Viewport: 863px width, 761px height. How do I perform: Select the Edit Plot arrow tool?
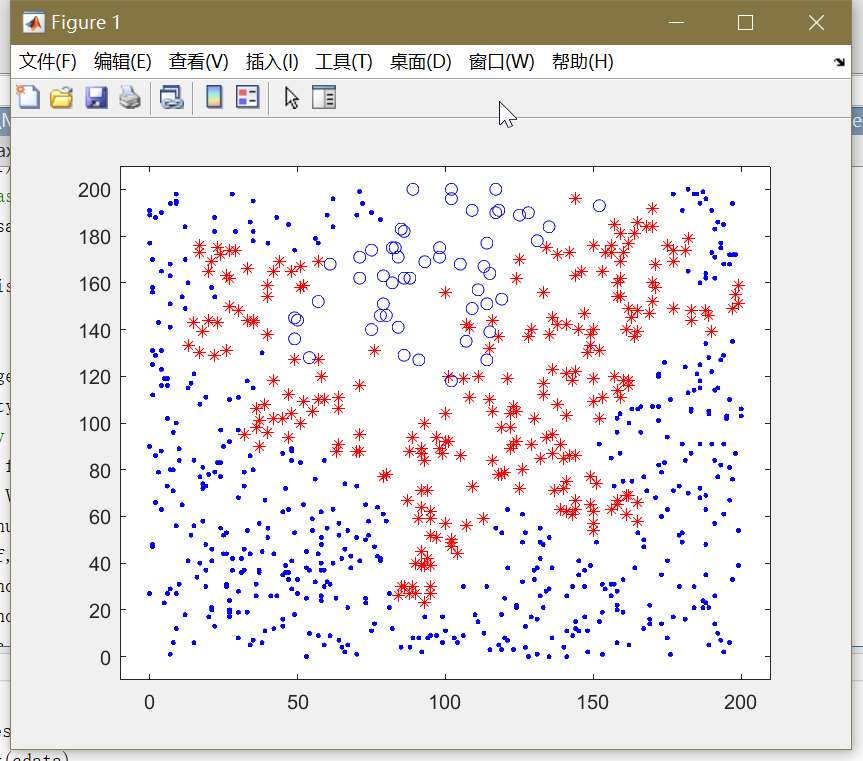tap(292, 98)
